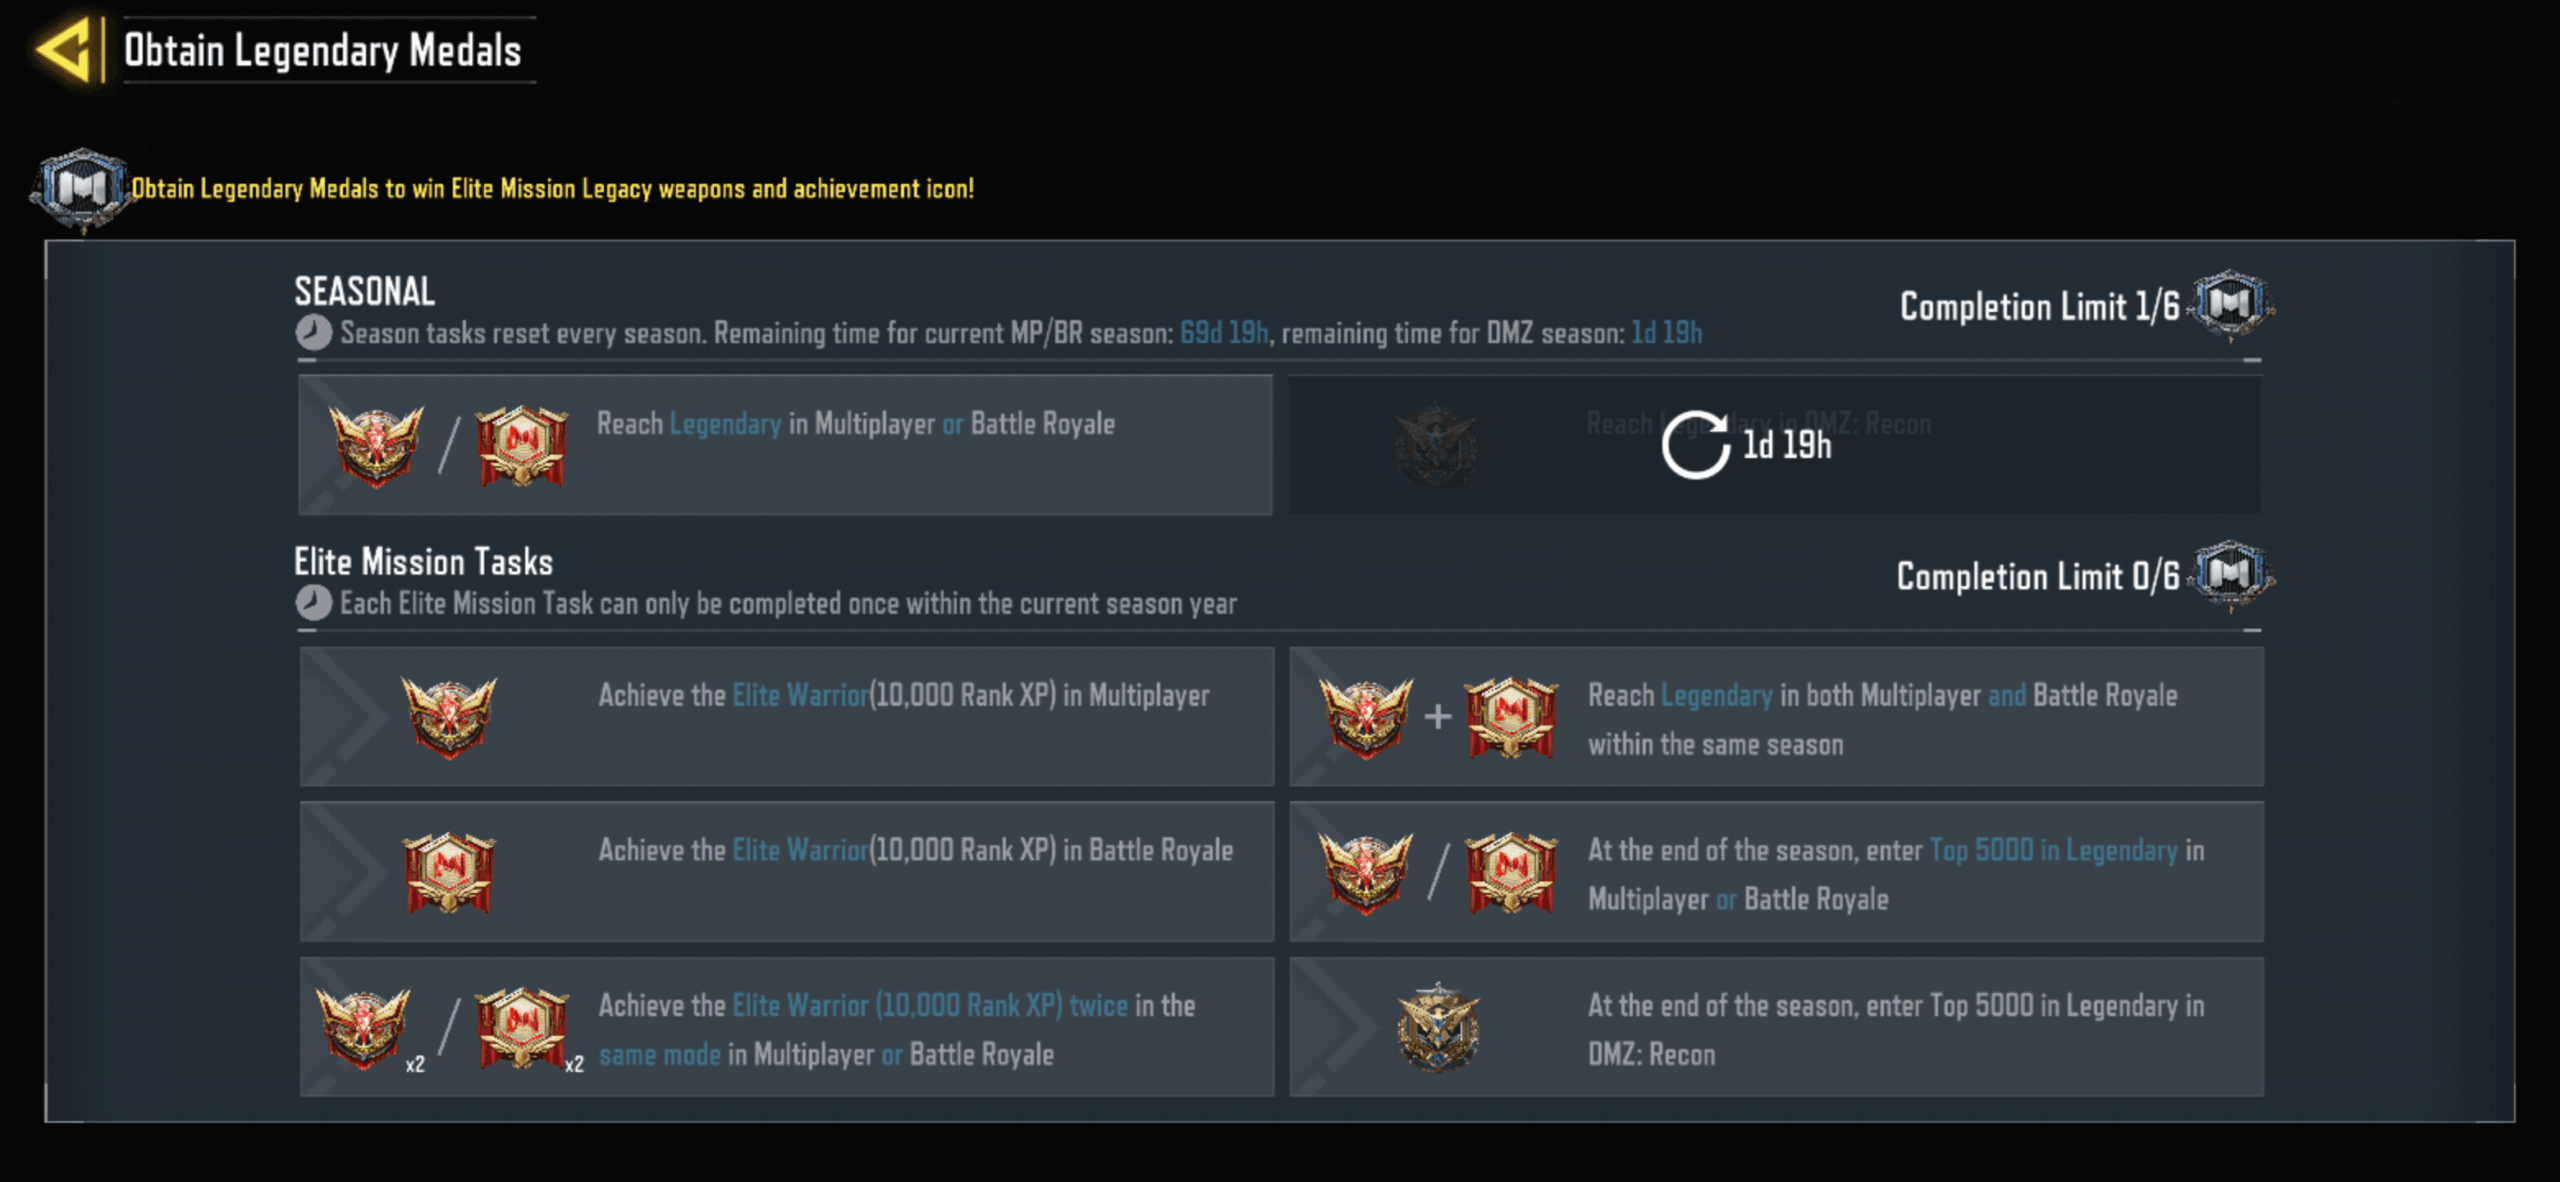Click the Legendary Medal icon beside yellow banner text
The height and width of the screenshot is (1182, 2560).
(82, 189)
